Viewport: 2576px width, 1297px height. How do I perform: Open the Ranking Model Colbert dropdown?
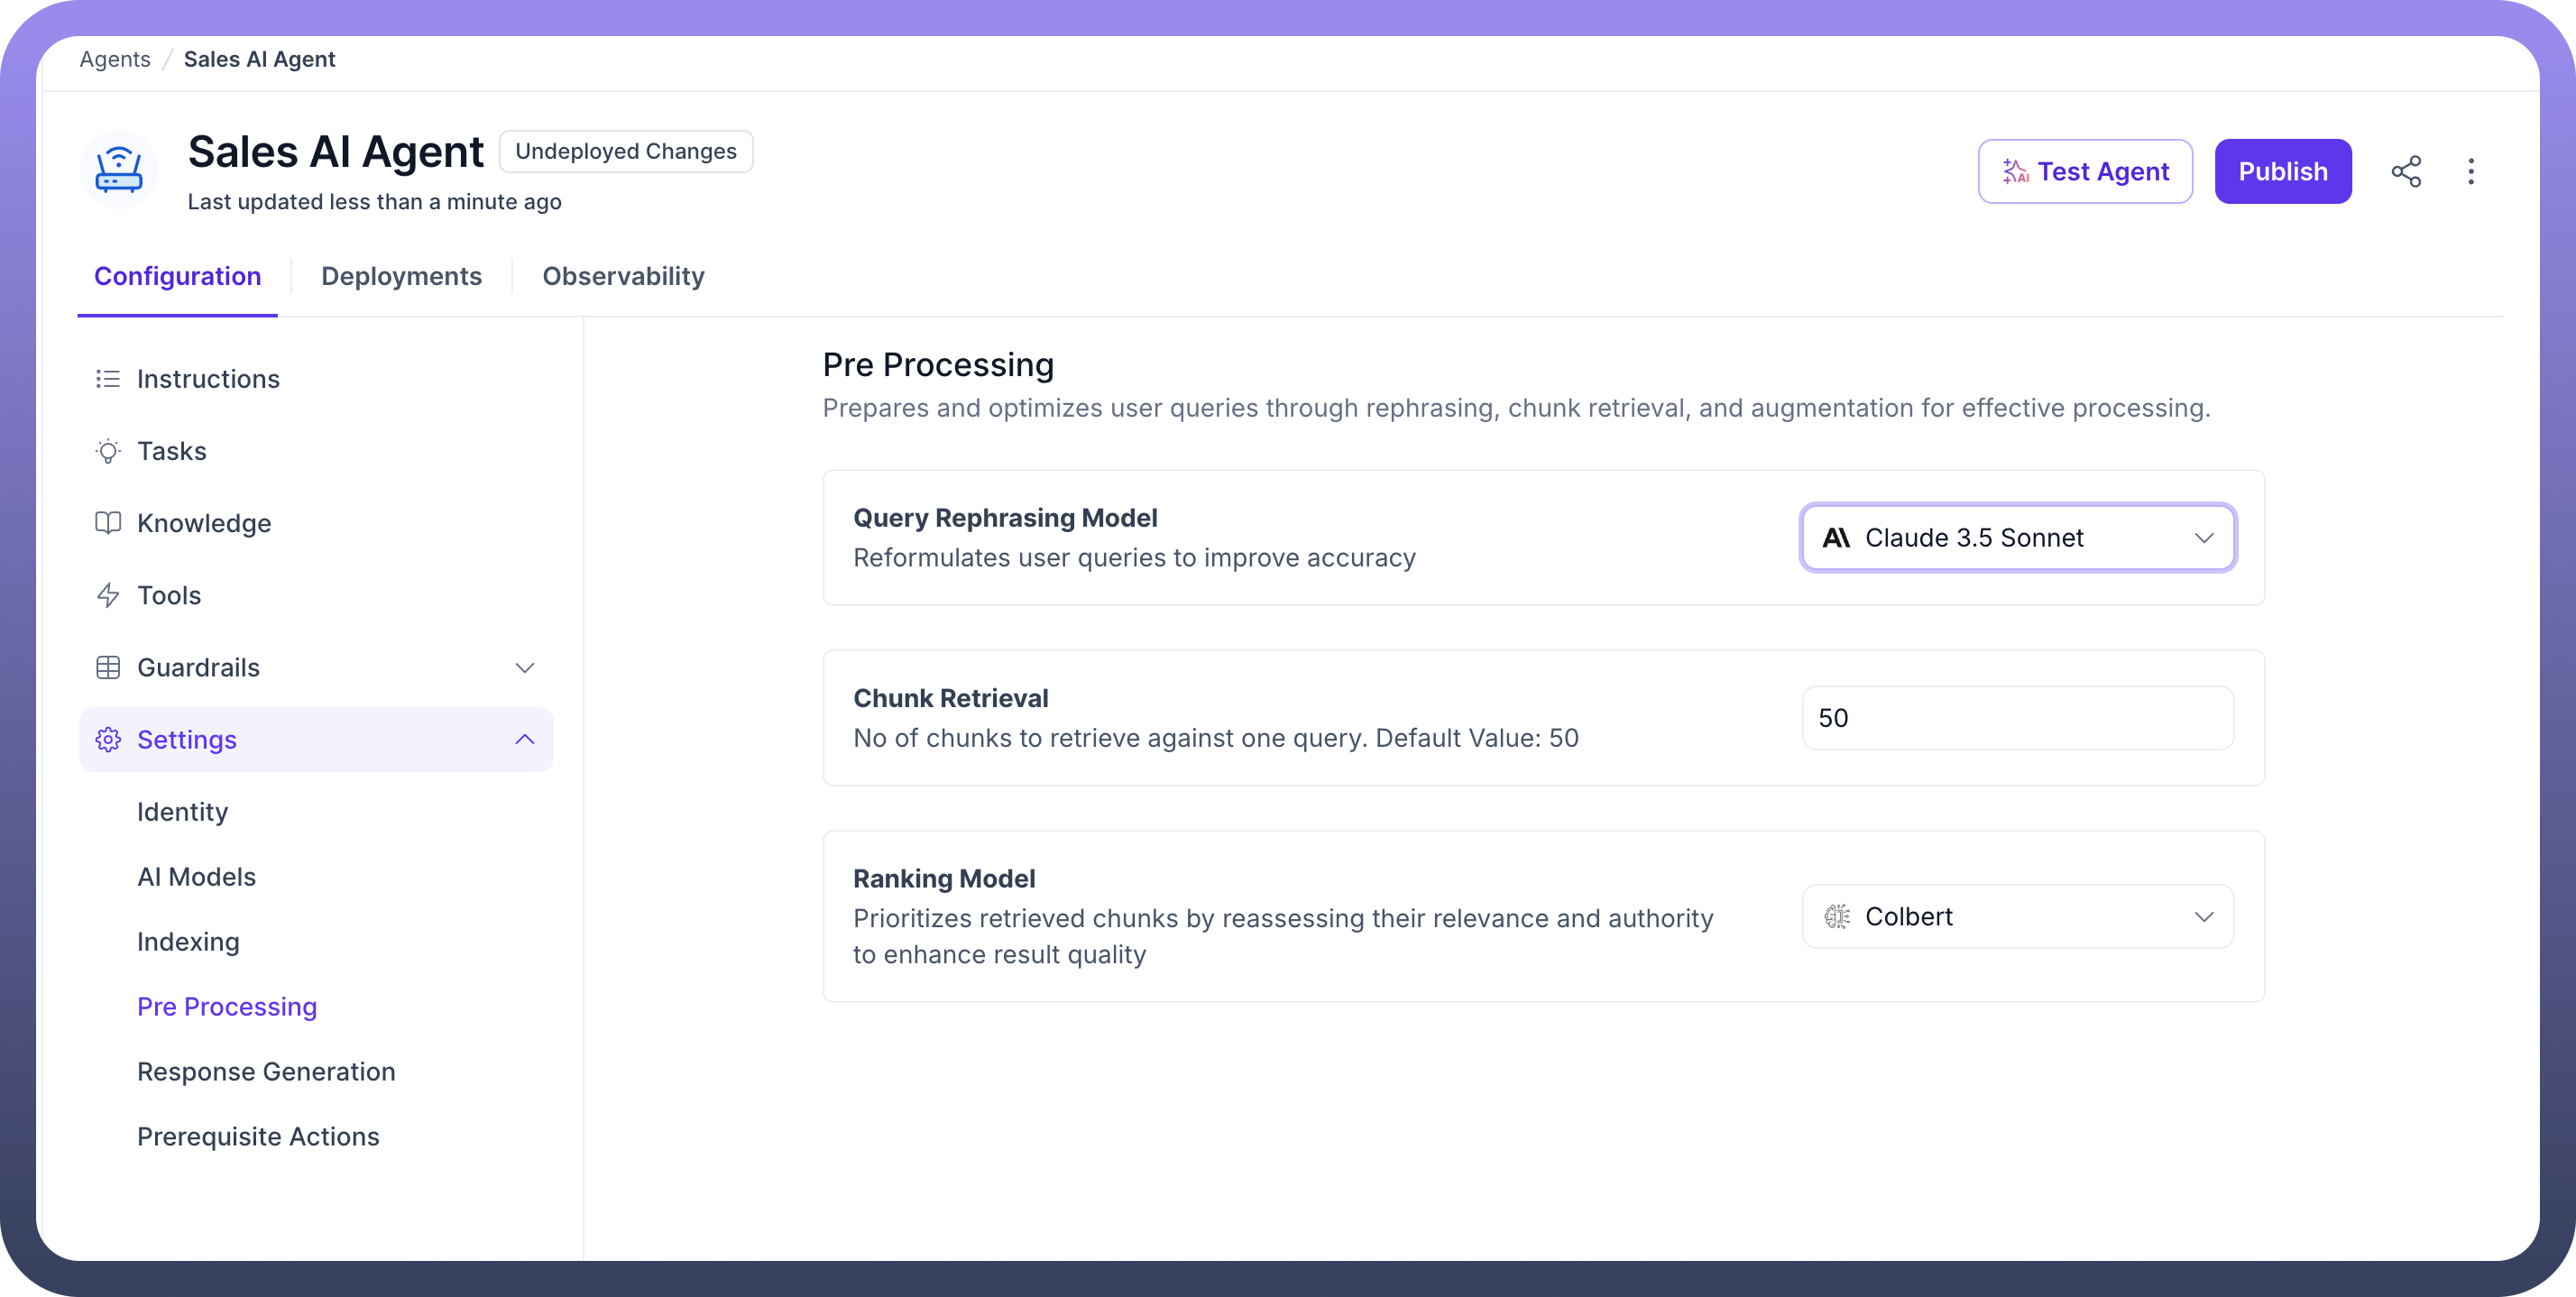(2017, 916)
